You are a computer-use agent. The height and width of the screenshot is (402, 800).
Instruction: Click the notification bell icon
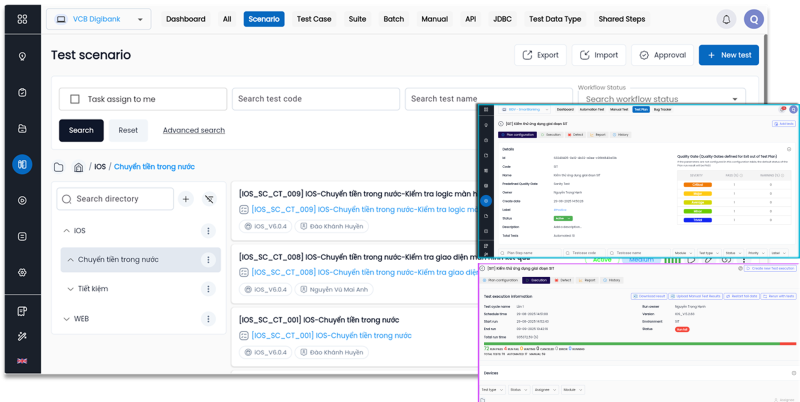pyautogui.click(x=725, y=19)
